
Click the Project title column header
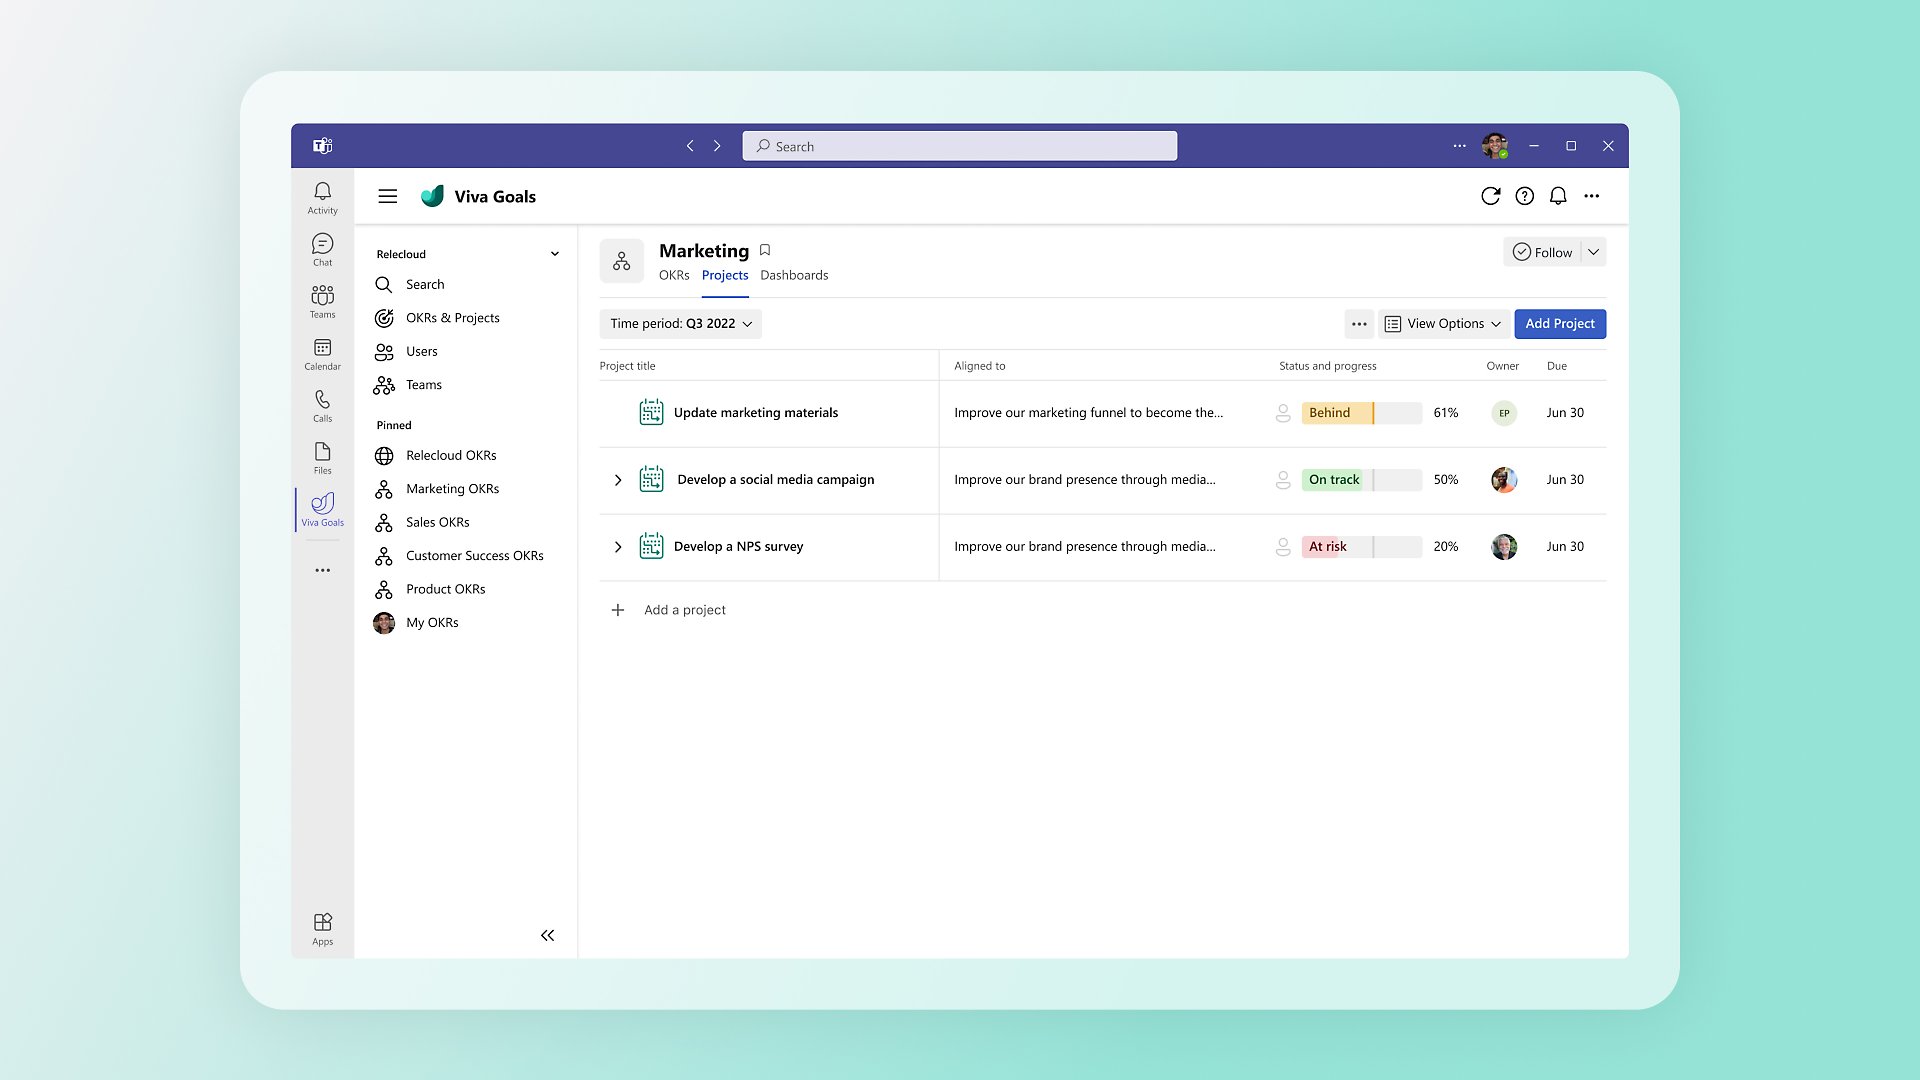628,366
